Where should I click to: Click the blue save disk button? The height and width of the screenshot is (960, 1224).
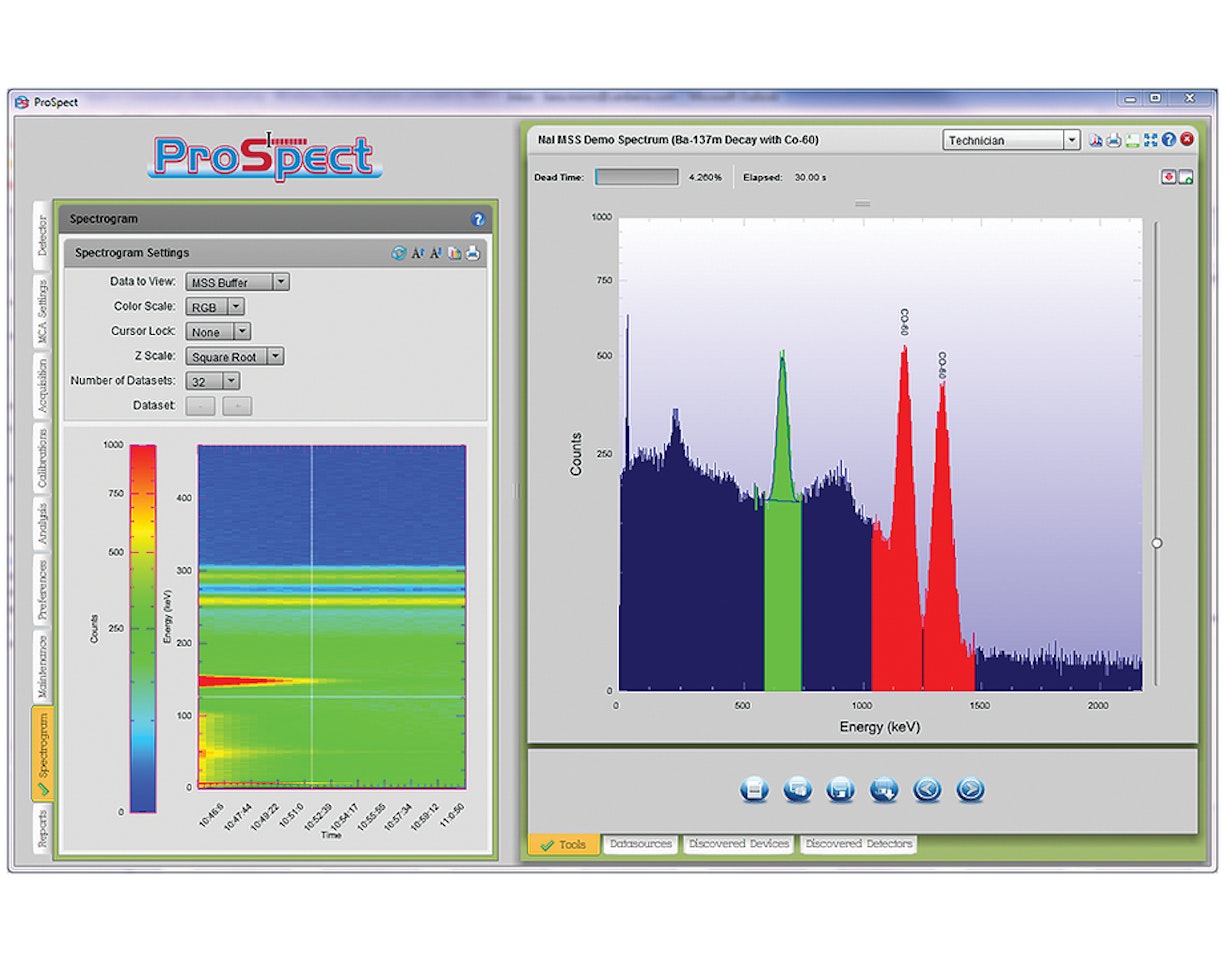pos(841,790)
